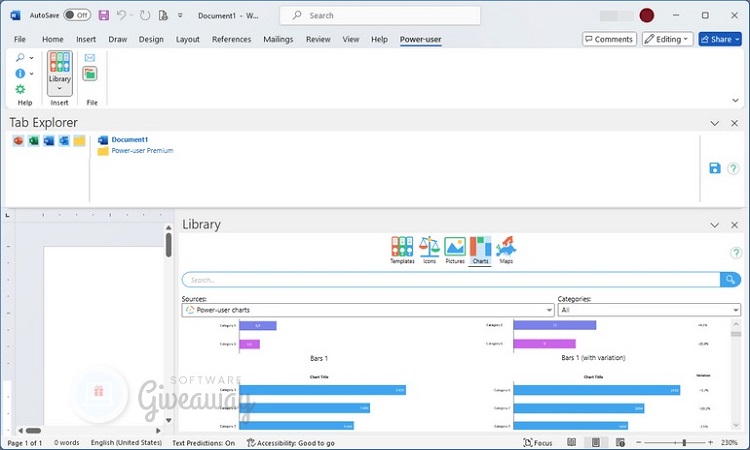Open the Categories dropdown

tap(735, 311)
